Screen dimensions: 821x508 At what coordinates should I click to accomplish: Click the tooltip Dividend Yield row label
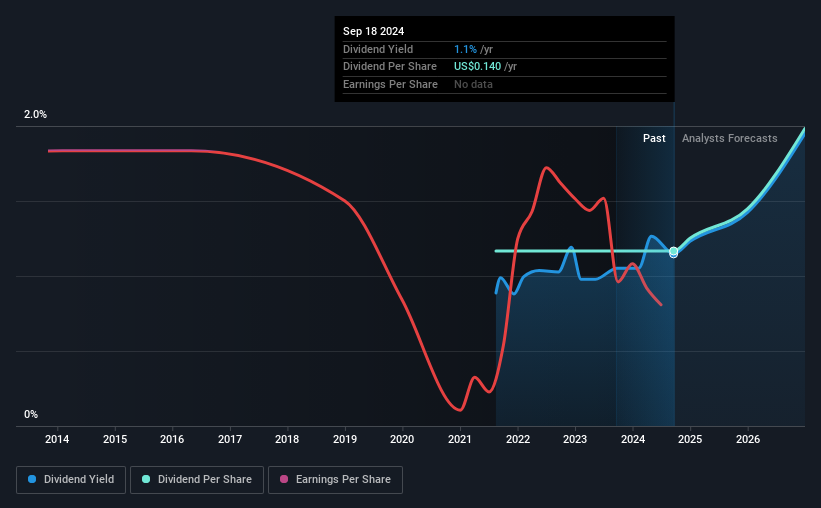(378, 49)
